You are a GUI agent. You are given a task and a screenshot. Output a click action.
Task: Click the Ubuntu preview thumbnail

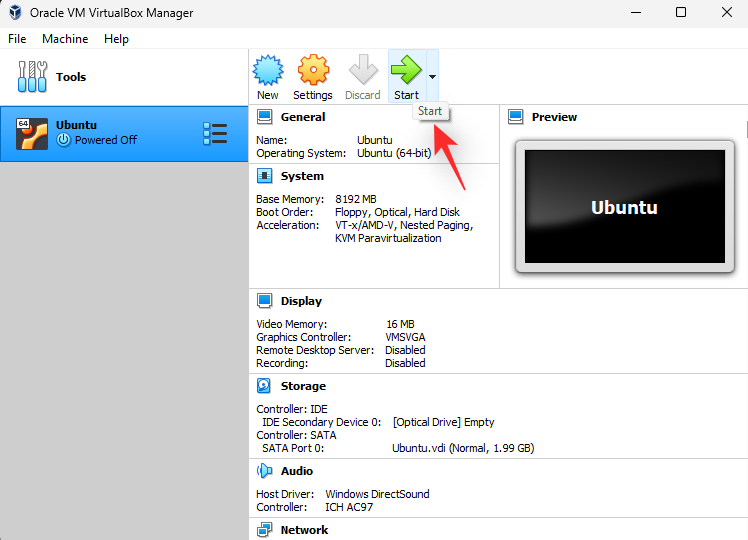click(x=624, y=207)
